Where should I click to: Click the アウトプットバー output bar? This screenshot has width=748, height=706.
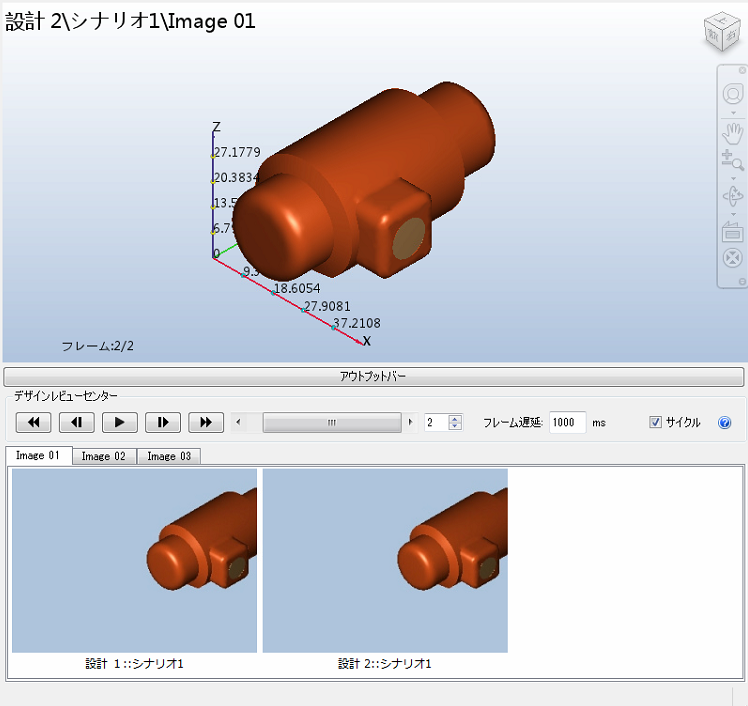pyautogui.click(x=374, y=376)
